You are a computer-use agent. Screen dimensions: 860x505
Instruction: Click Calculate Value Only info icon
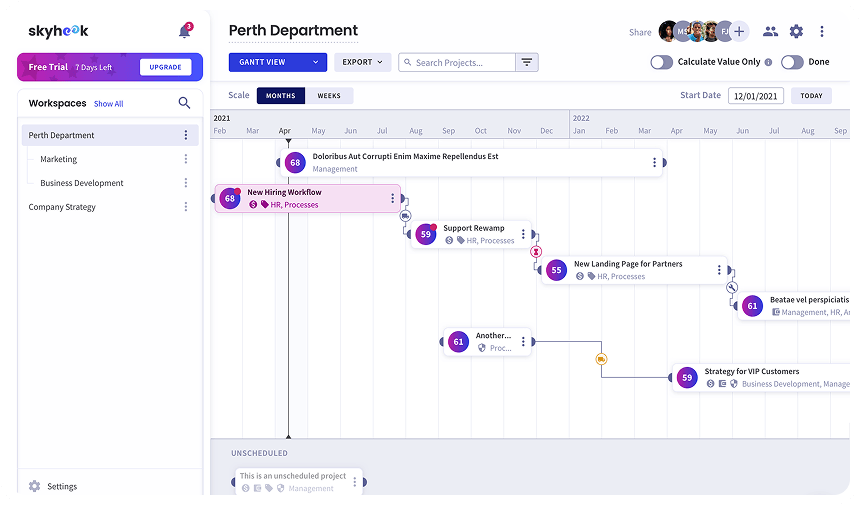[x=768, y=63]
